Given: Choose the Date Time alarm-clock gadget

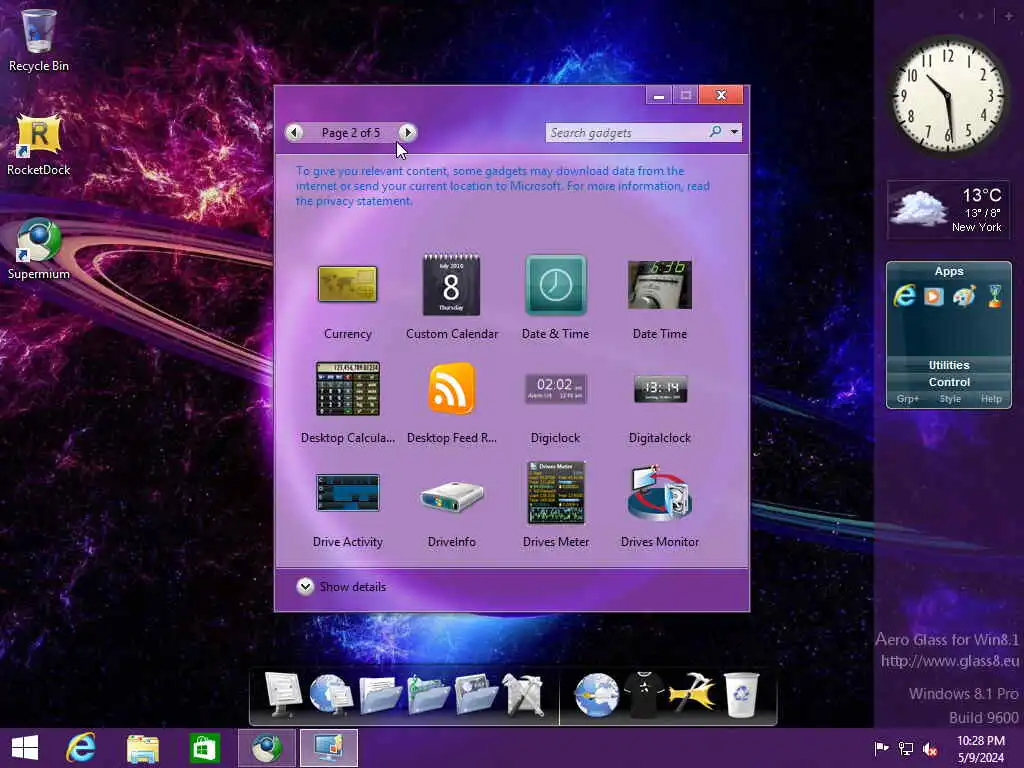Looking at the screenshot, I should (660, 285).
